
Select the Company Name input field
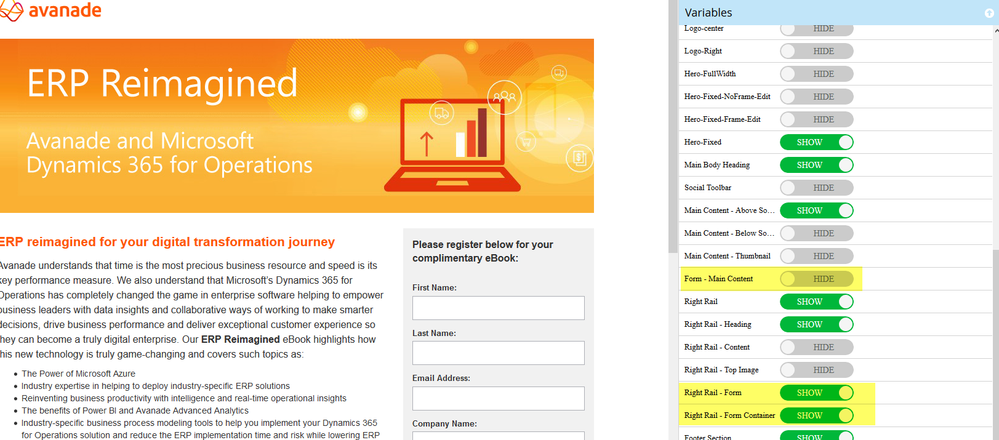coord(498,436)
